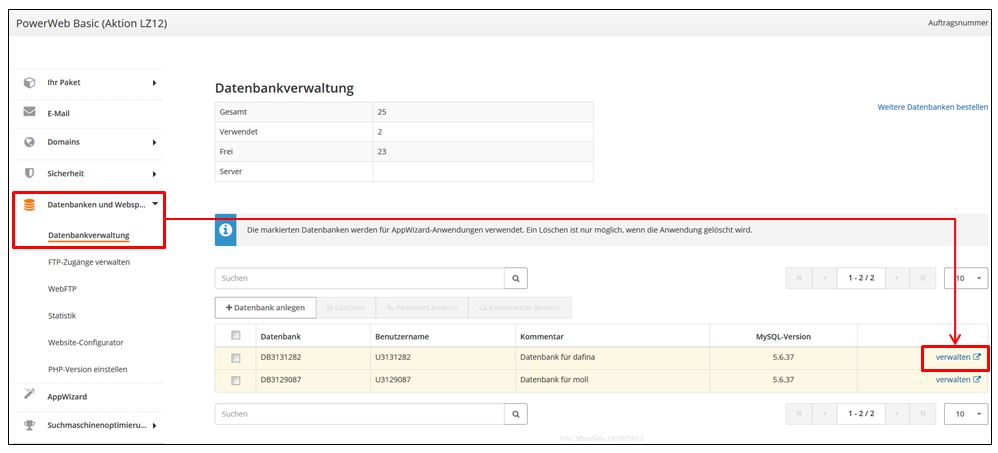Click username cell U3131282

tap(393, 357)
